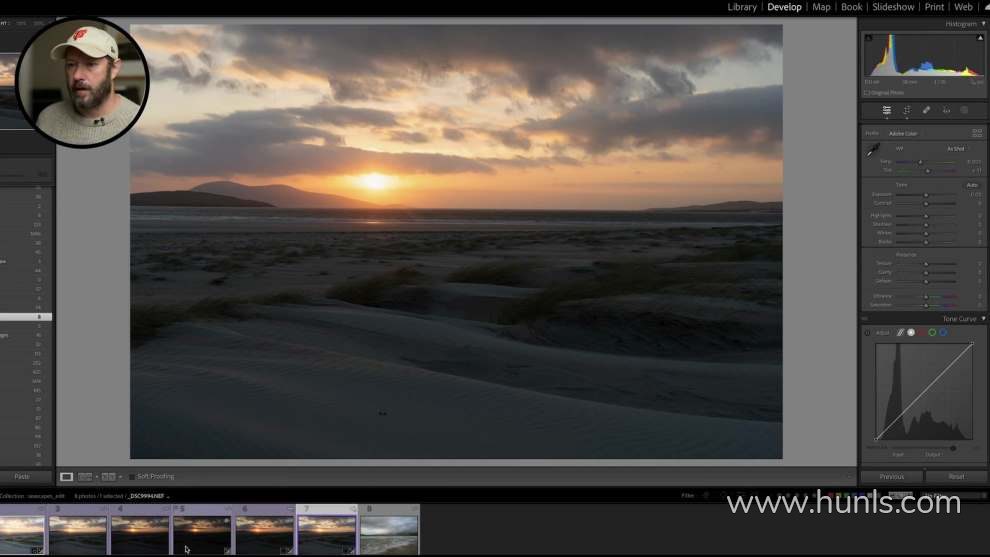
Task: Select the blue channel curve
Action: 943,333
